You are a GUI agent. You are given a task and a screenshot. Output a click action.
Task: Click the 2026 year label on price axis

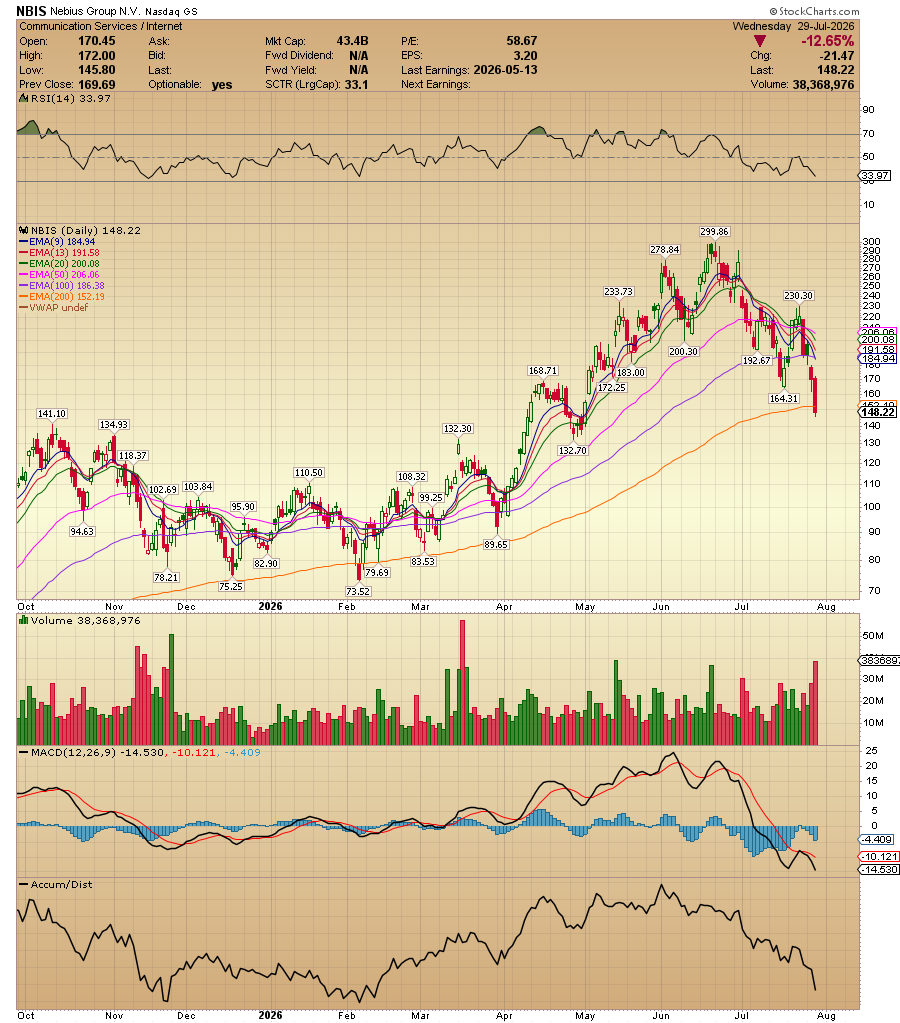[x=270, y=606]
